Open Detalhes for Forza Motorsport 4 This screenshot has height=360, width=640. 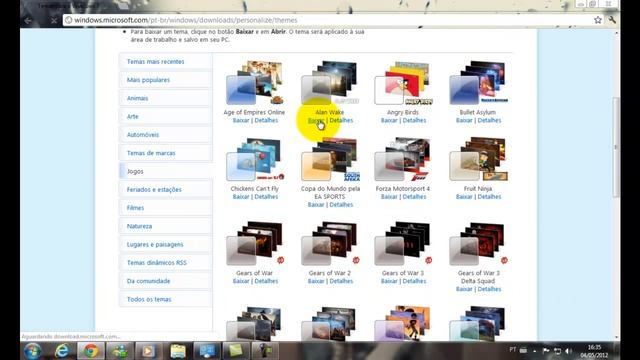[x=414, y=197]
